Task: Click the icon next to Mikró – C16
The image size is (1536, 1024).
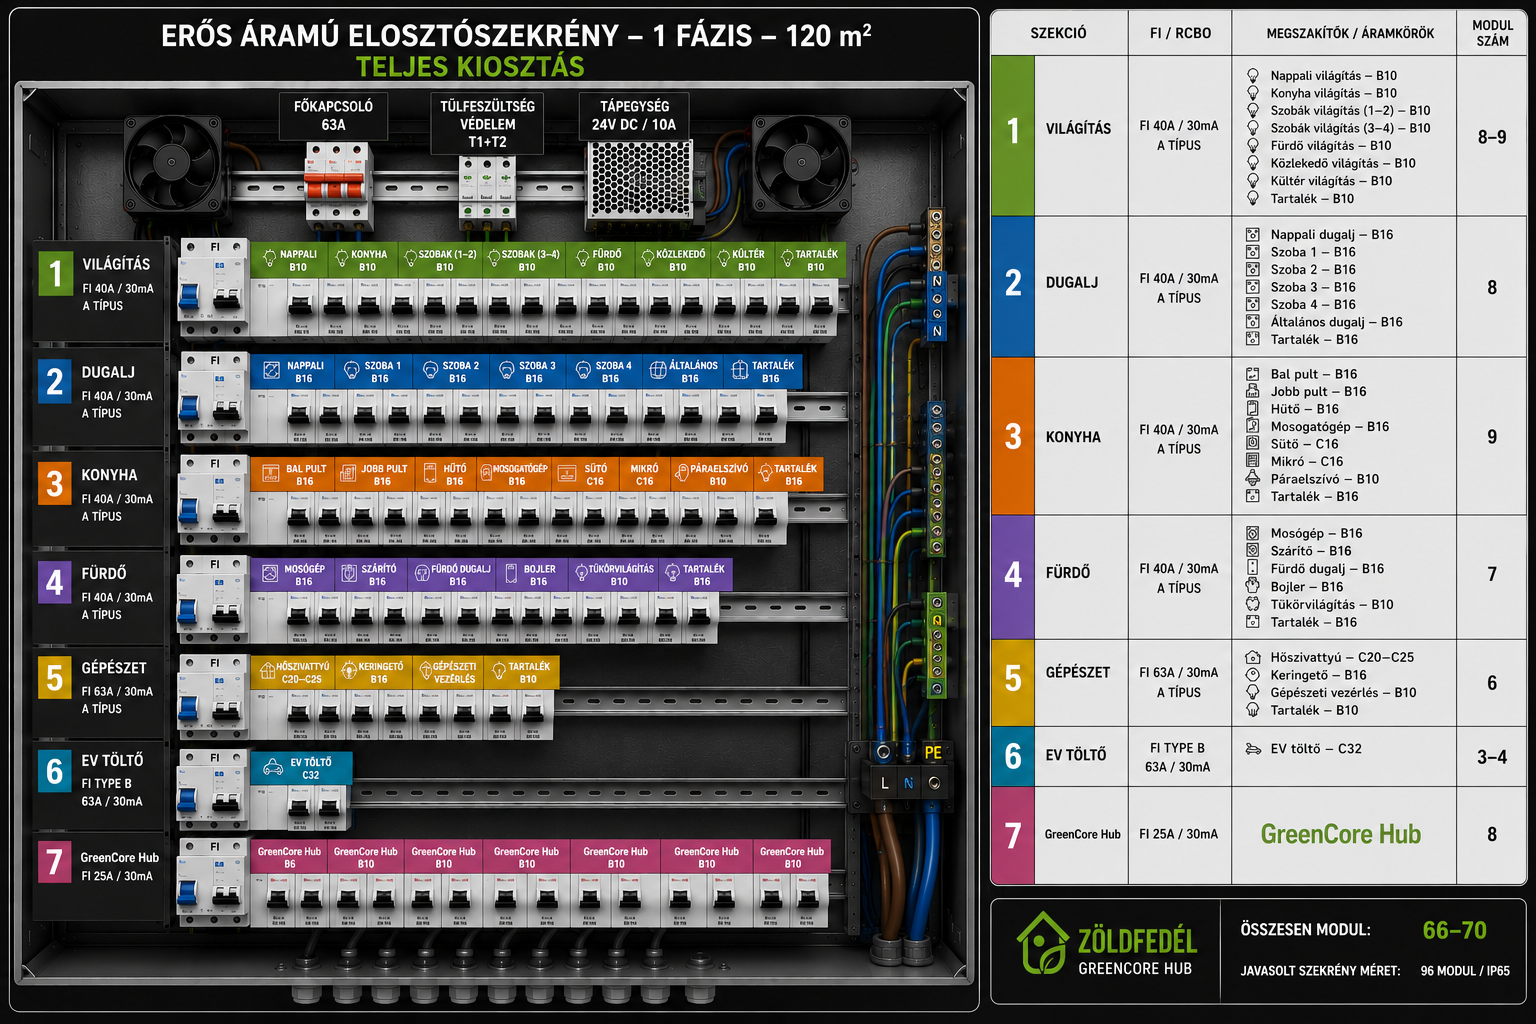Action: [1253, 461]
